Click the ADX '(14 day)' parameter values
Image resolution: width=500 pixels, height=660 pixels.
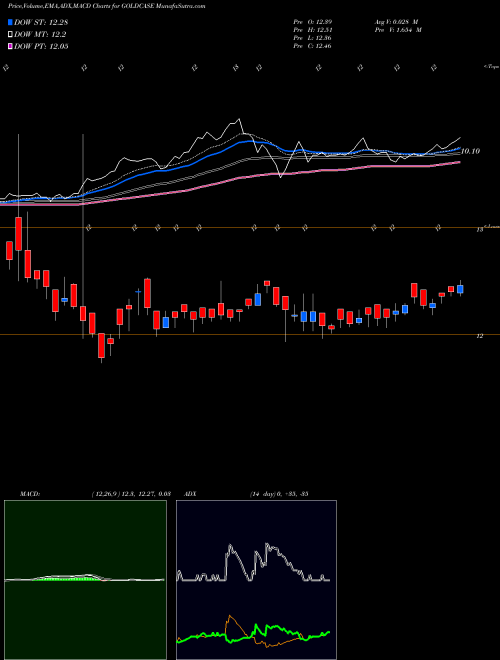tap(261, 494)
